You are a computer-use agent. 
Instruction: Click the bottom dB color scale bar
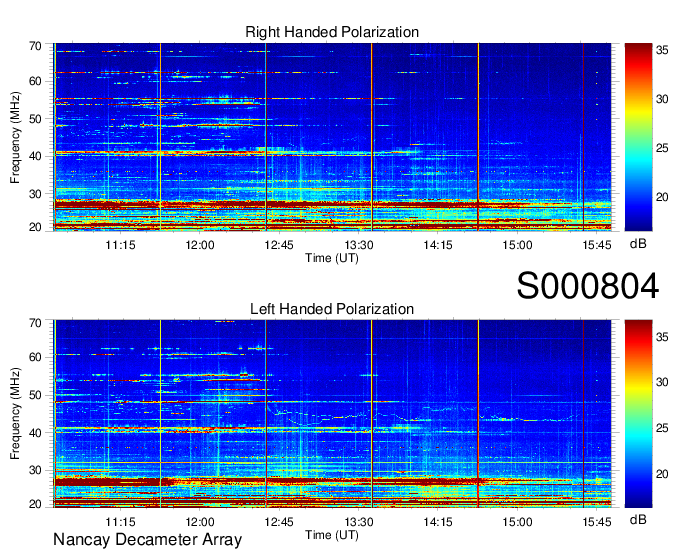point(638,414)
